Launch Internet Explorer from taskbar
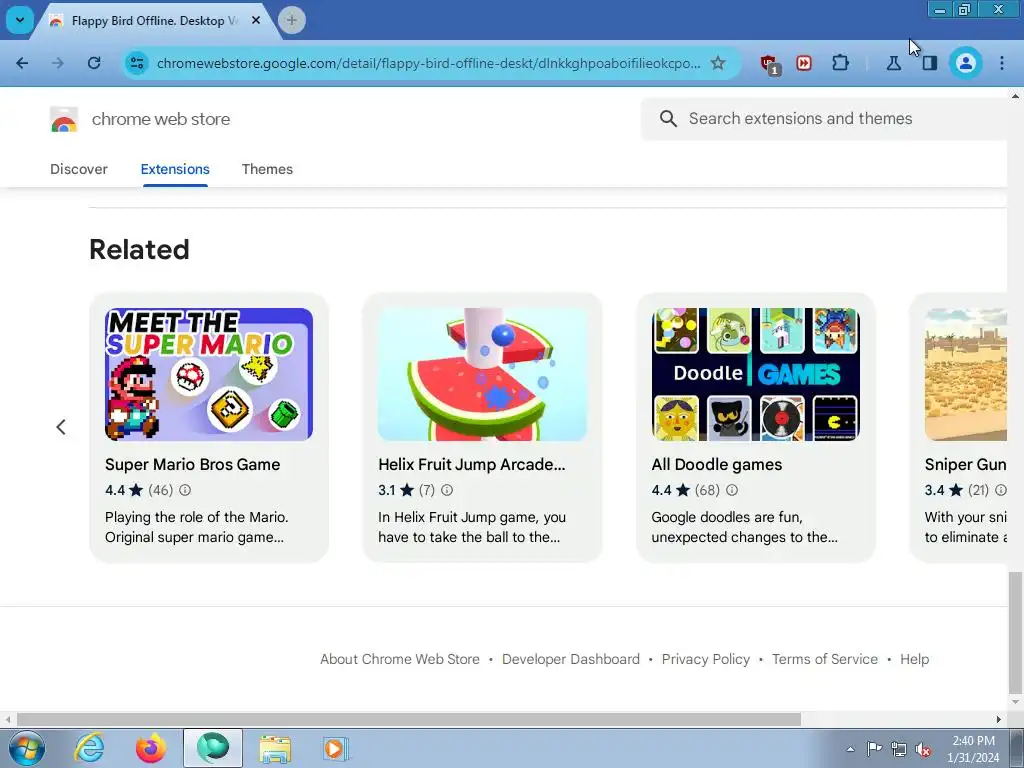The image size is (1024, 768). [89, 748]
